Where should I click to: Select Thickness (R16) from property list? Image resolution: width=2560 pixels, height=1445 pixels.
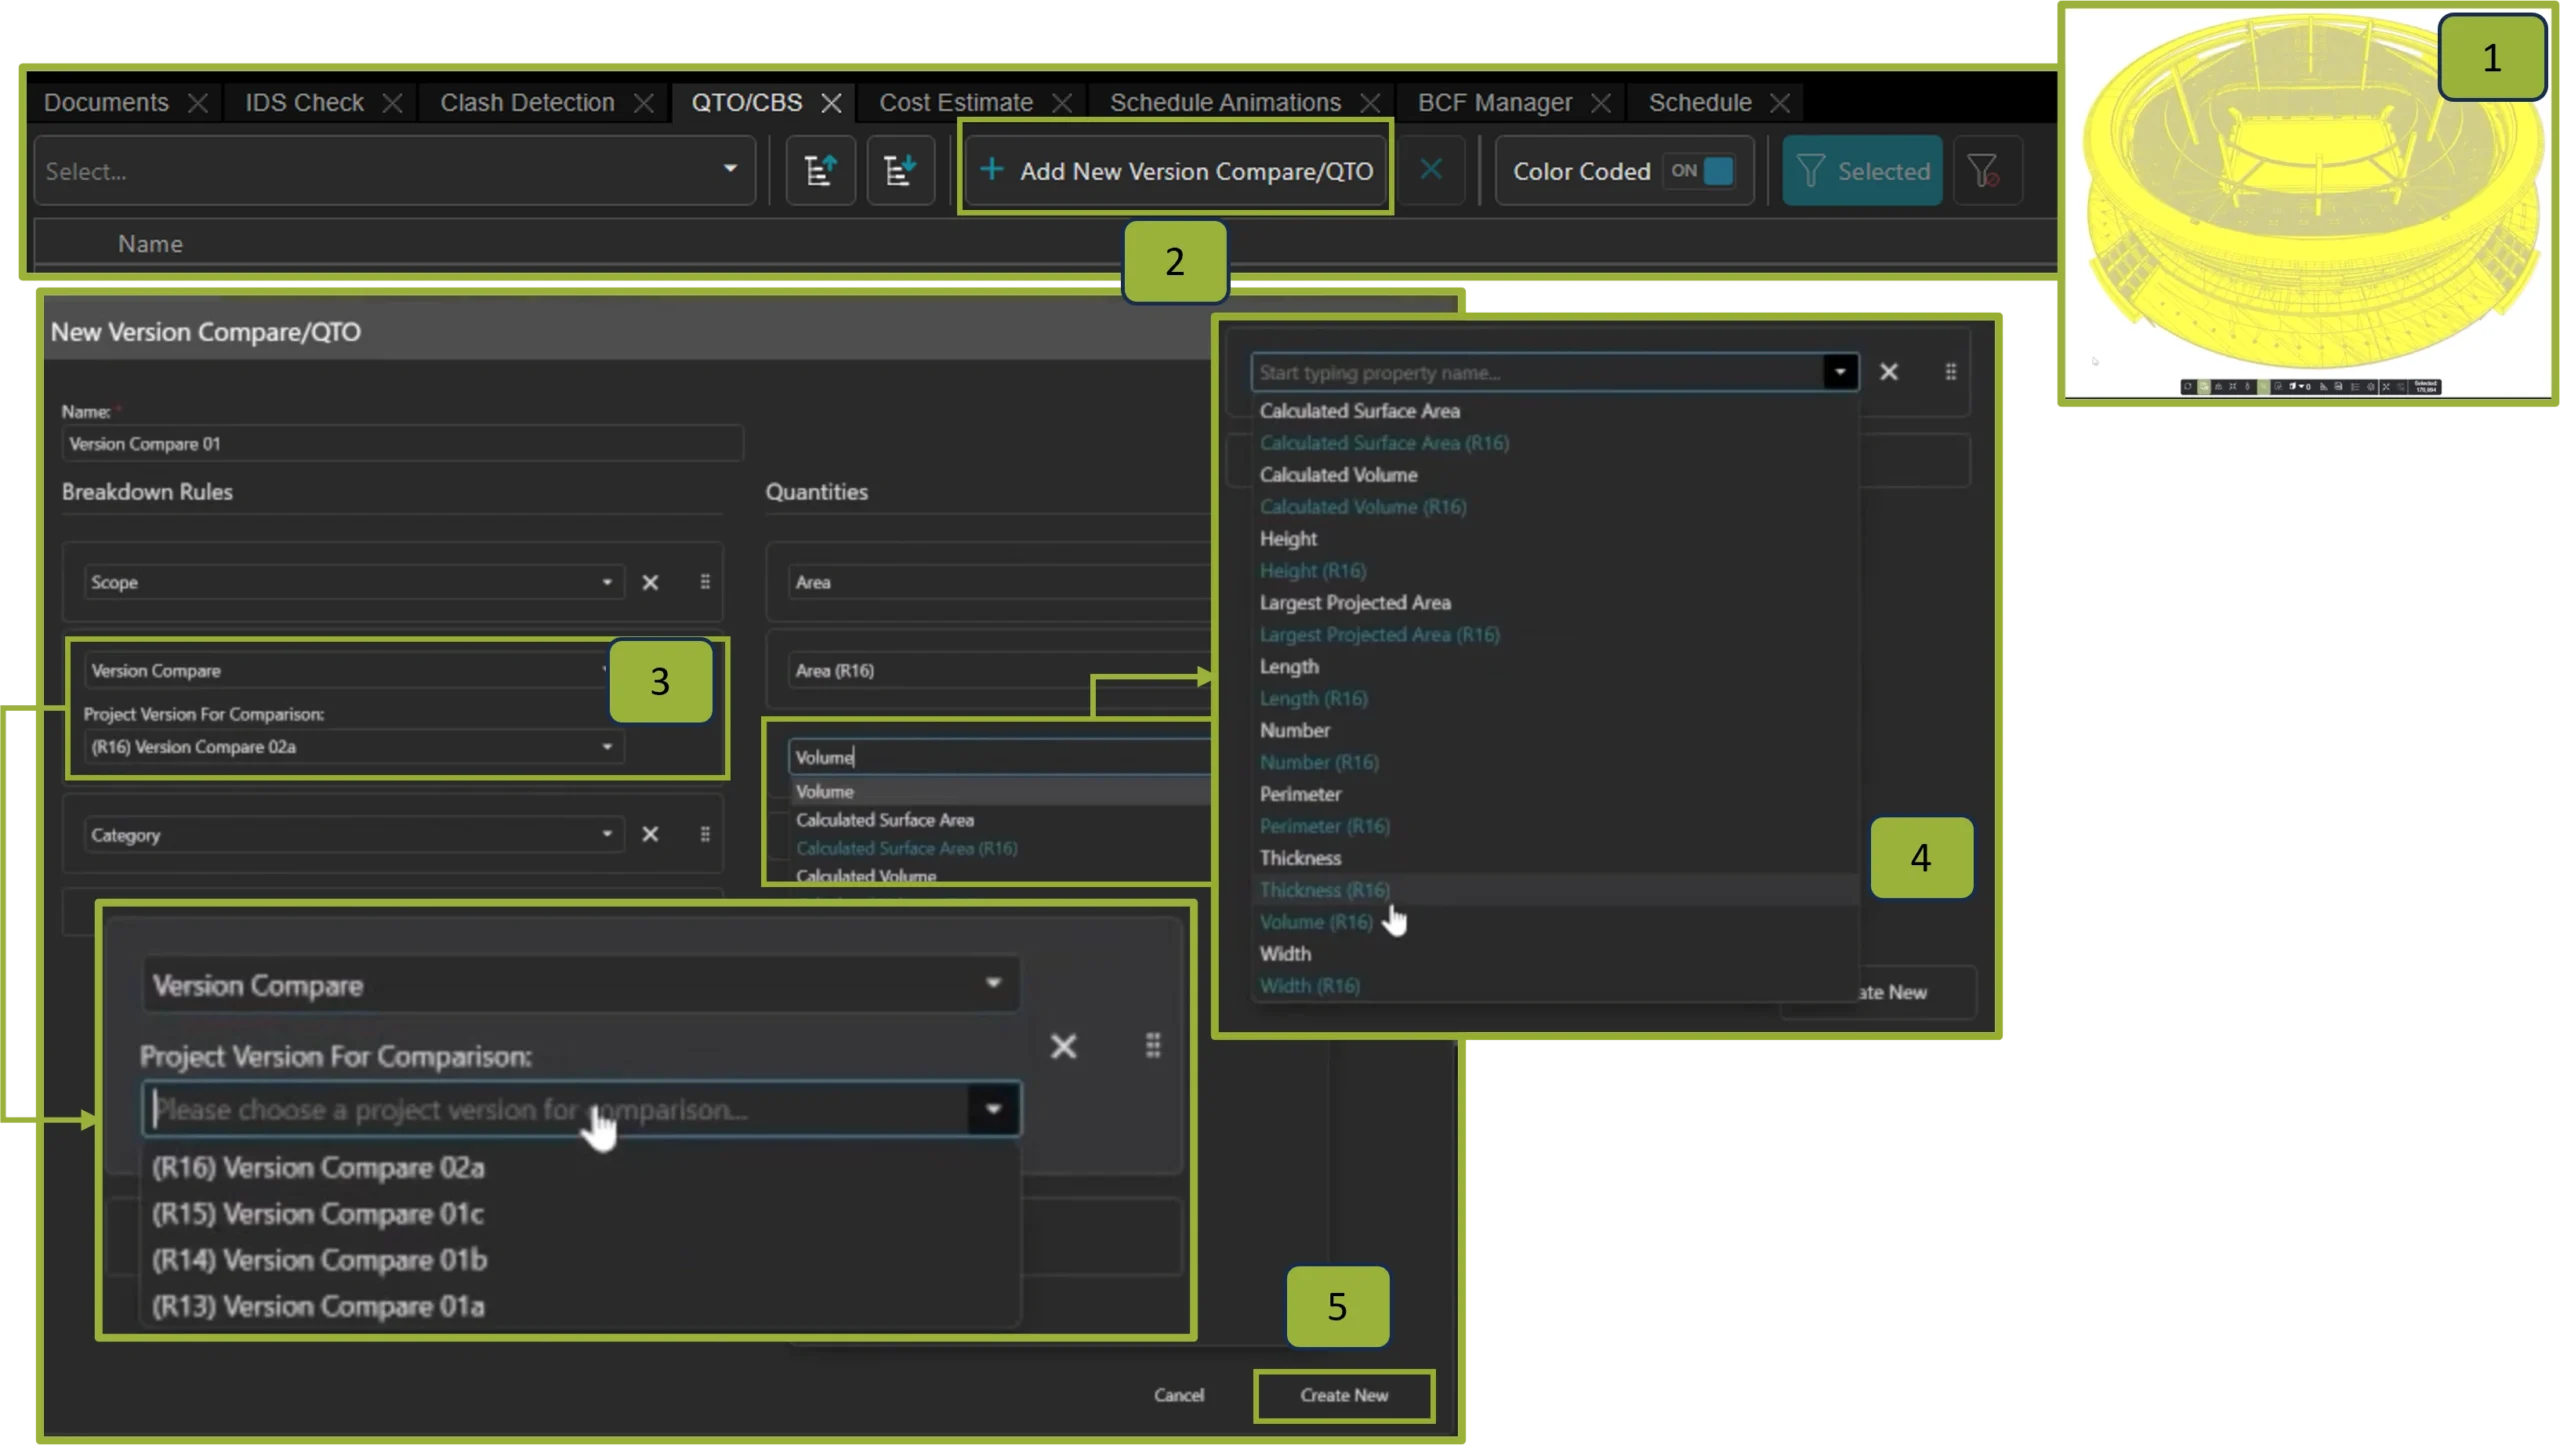click(x=1324, y=889)
